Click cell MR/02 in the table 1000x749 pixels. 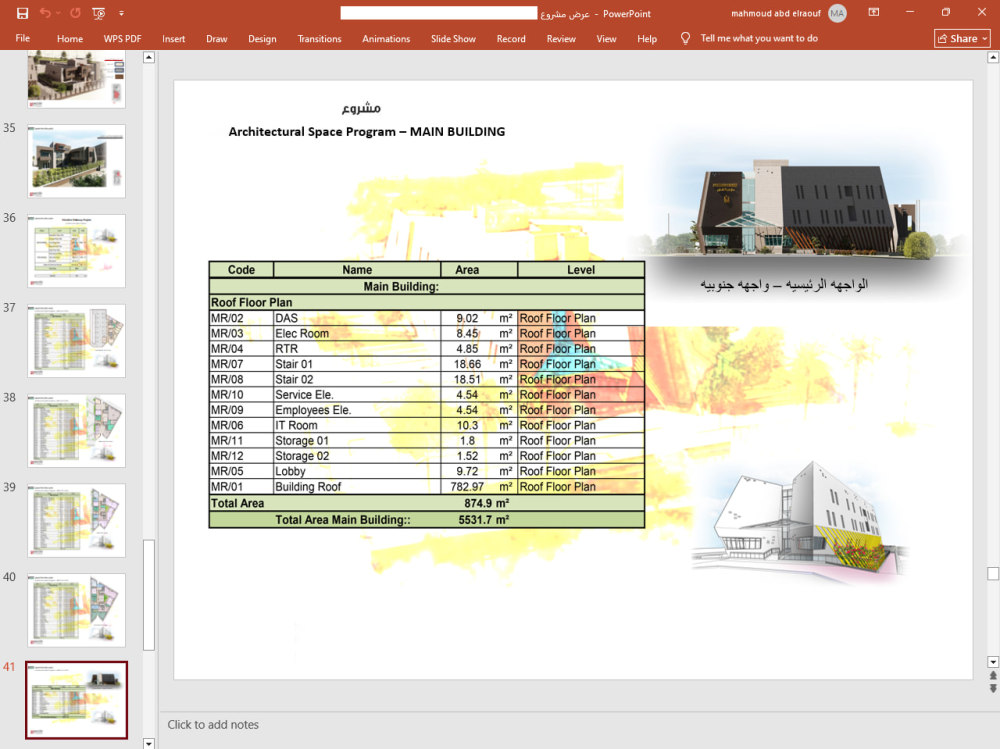tap(241, 318)
